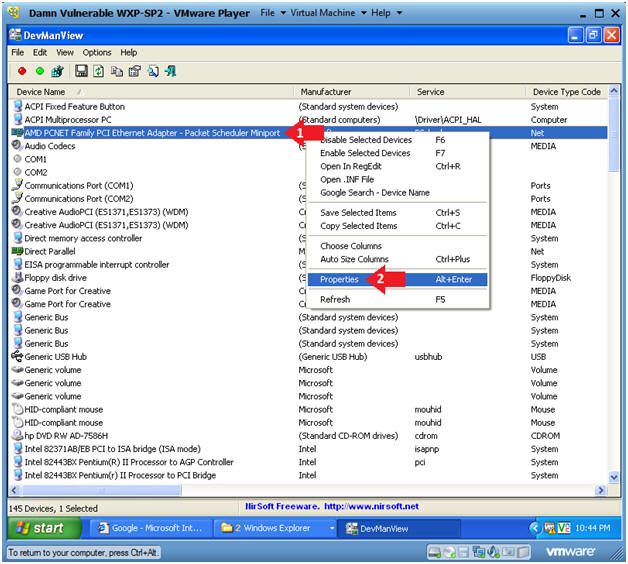Select Choose Columns in context menu
628x564 pixels.
pyautogui.click(x=397, y=246)
